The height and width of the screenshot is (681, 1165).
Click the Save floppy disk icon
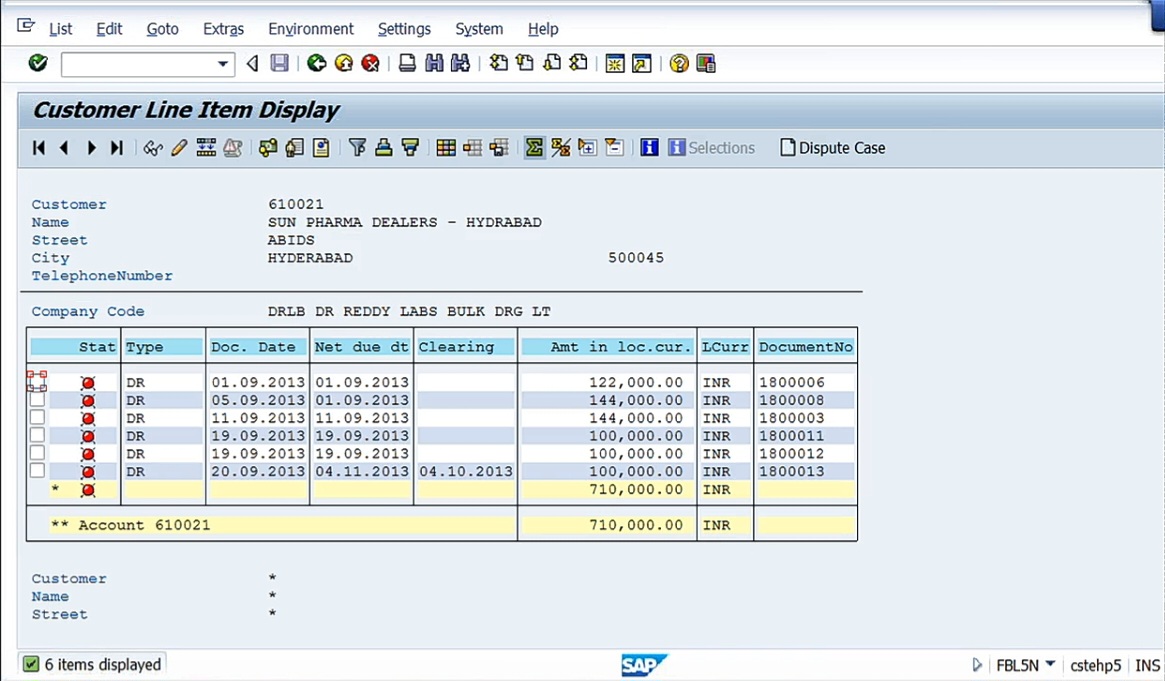pyautogui.click(x=279, y=63)
